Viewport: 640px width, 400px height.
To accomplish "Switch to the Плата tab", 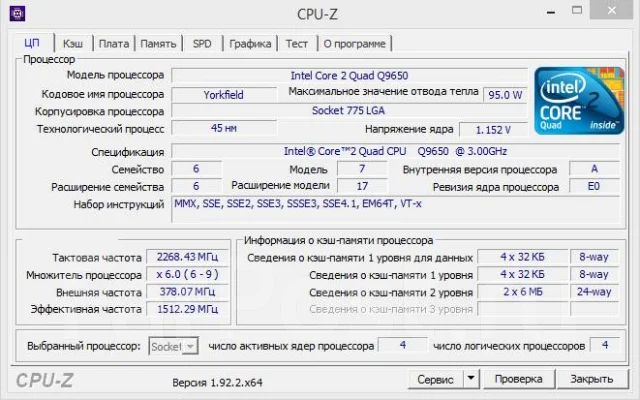I will point(114,44).
